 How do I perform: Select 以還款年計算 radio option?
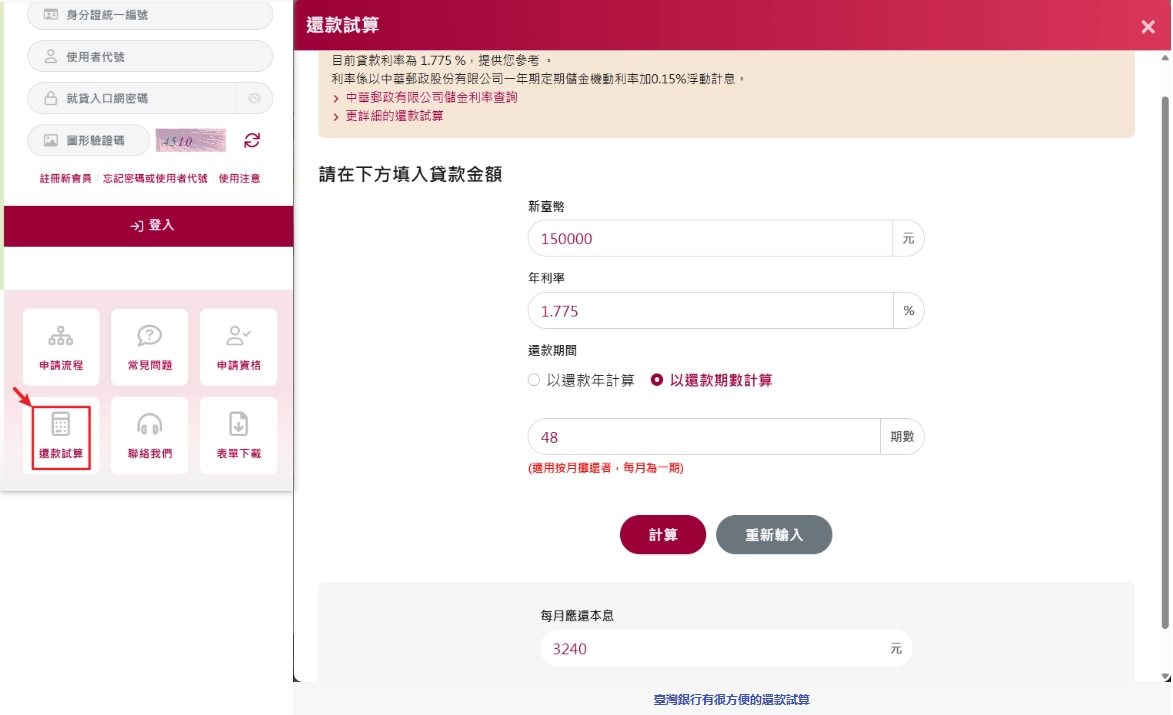click(581, 380)
